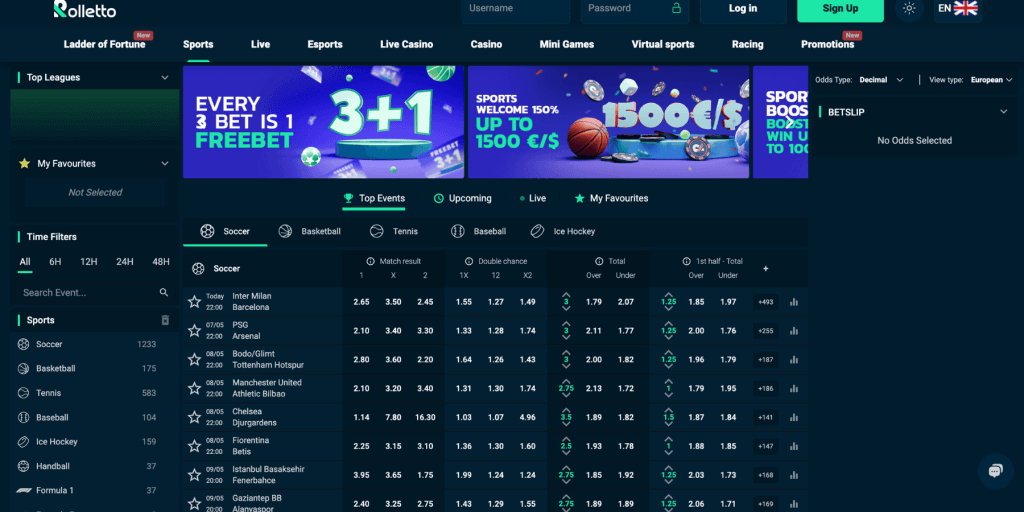
Task: Decrease Total line for PSG vs Arsenal
Action: (566, 338)
